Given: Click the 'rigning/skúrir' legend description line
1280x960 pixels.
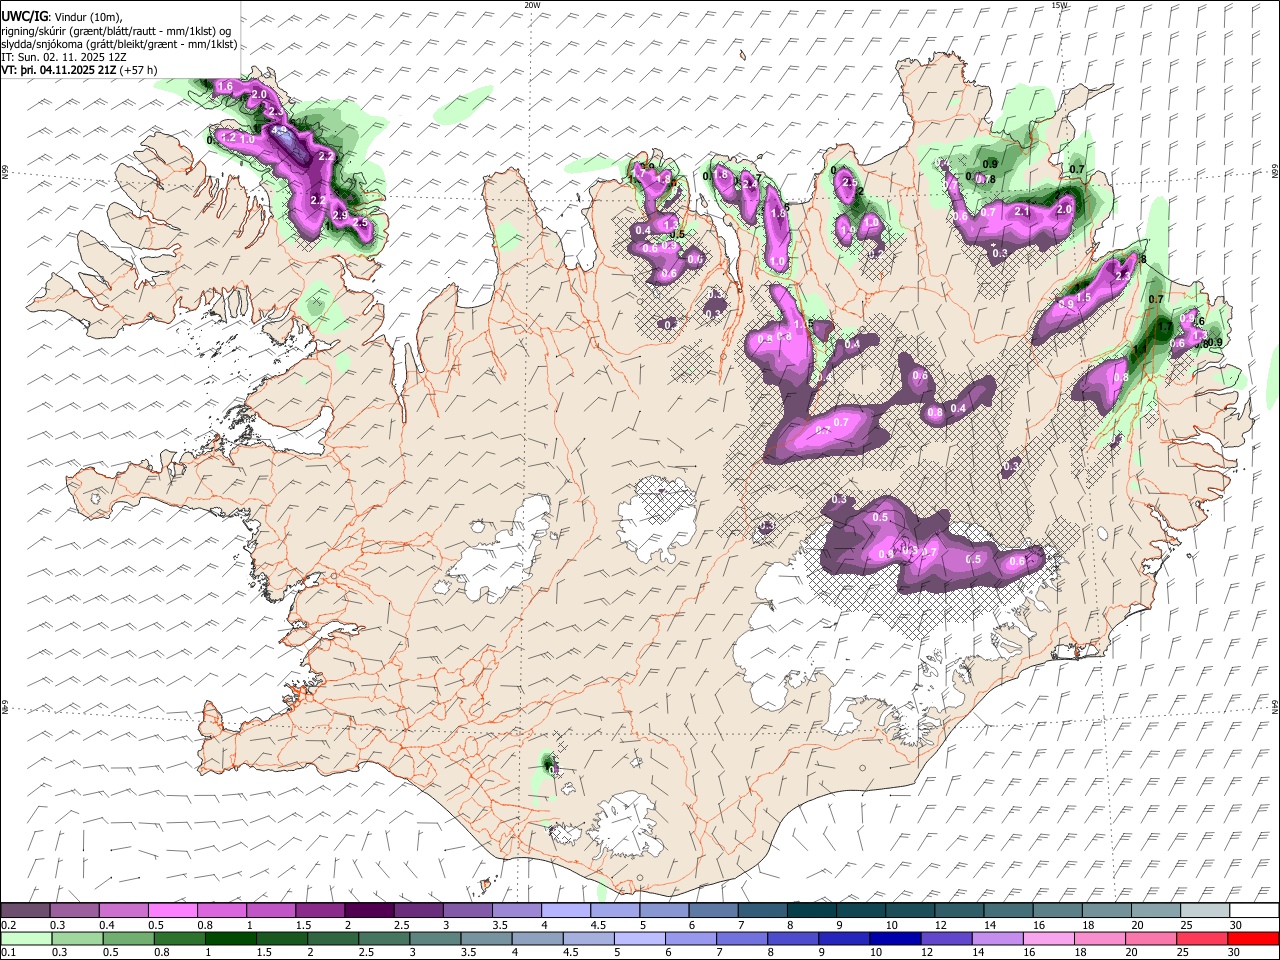Looking at the screenshot, I should (116, 30).
